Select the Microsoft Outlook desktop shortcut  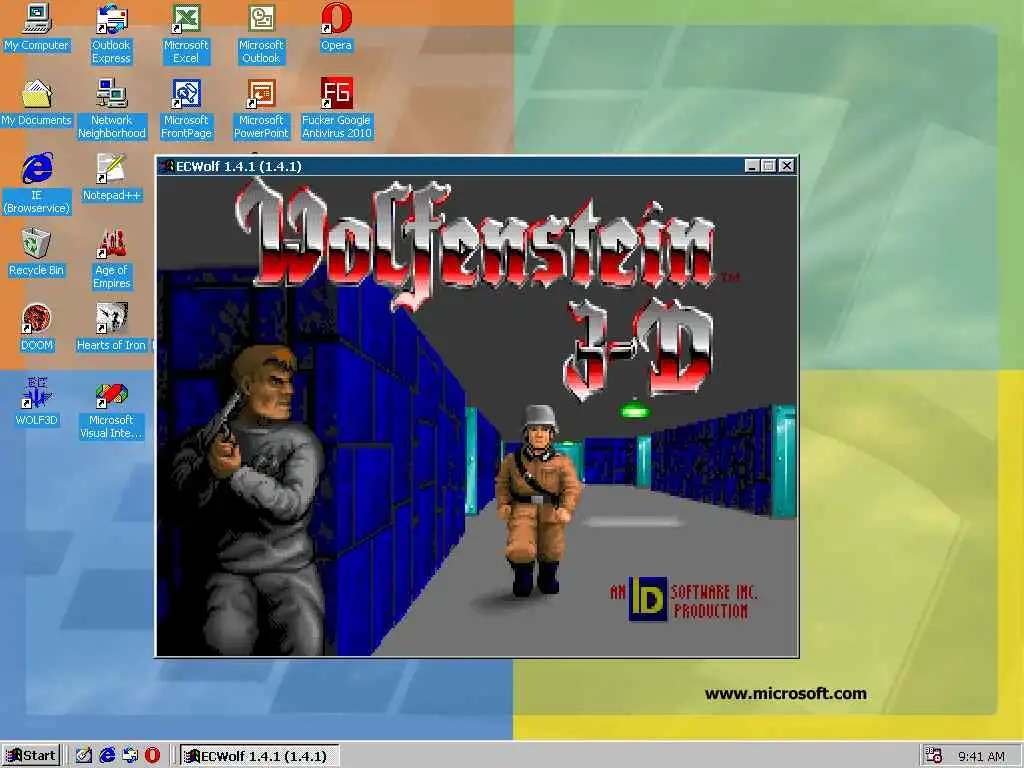[261, 34]
